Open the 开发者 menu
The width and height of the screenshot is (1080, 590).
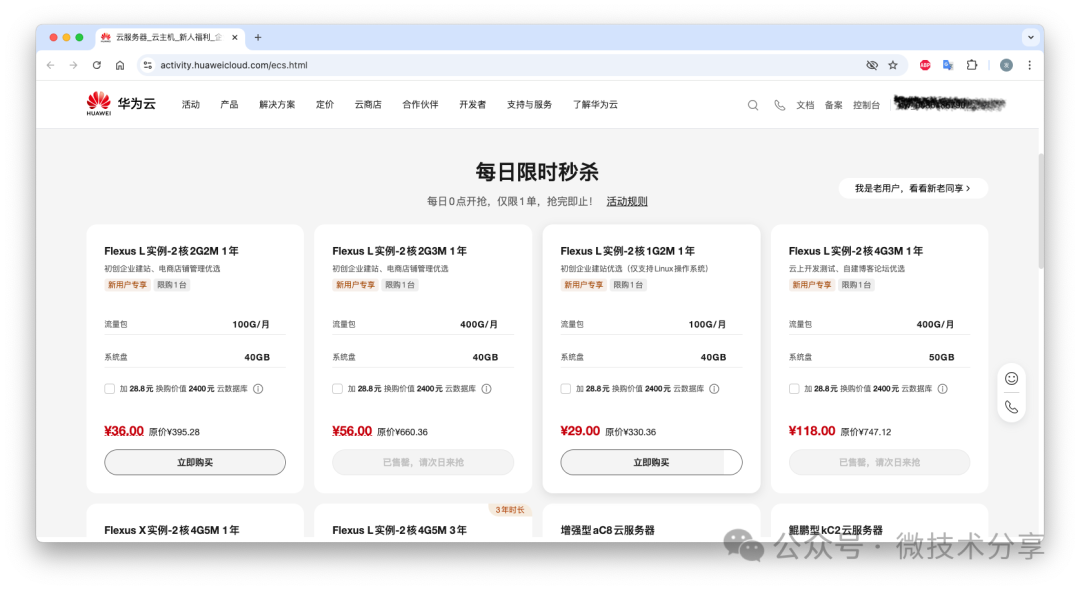(472, 105)
